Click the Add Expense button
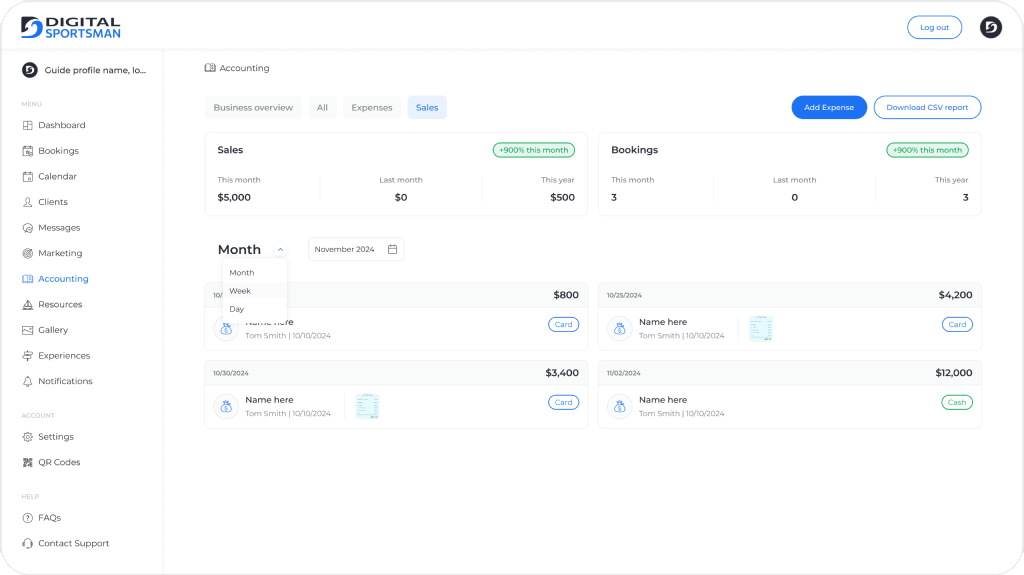 point(829,107)
